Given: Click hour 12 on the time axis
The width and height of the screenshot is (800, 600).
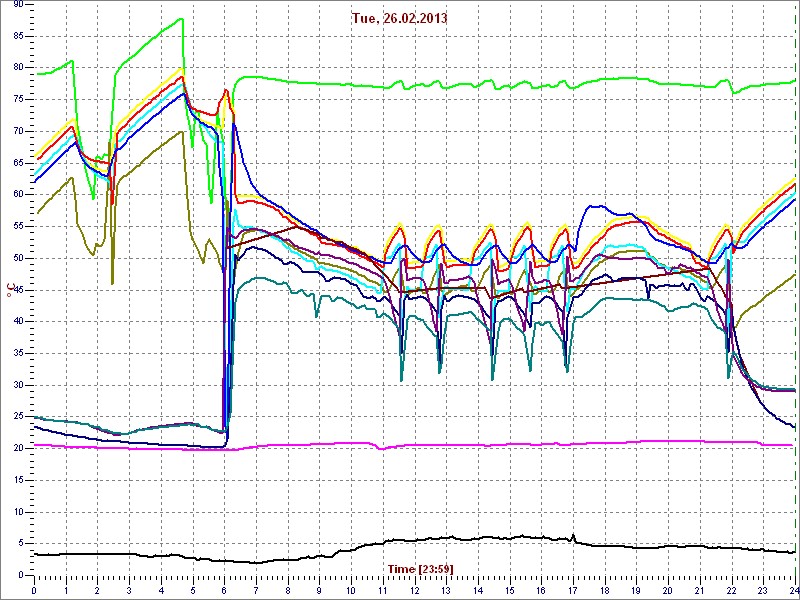Looking at the screenshot, I should click(415, 590).
